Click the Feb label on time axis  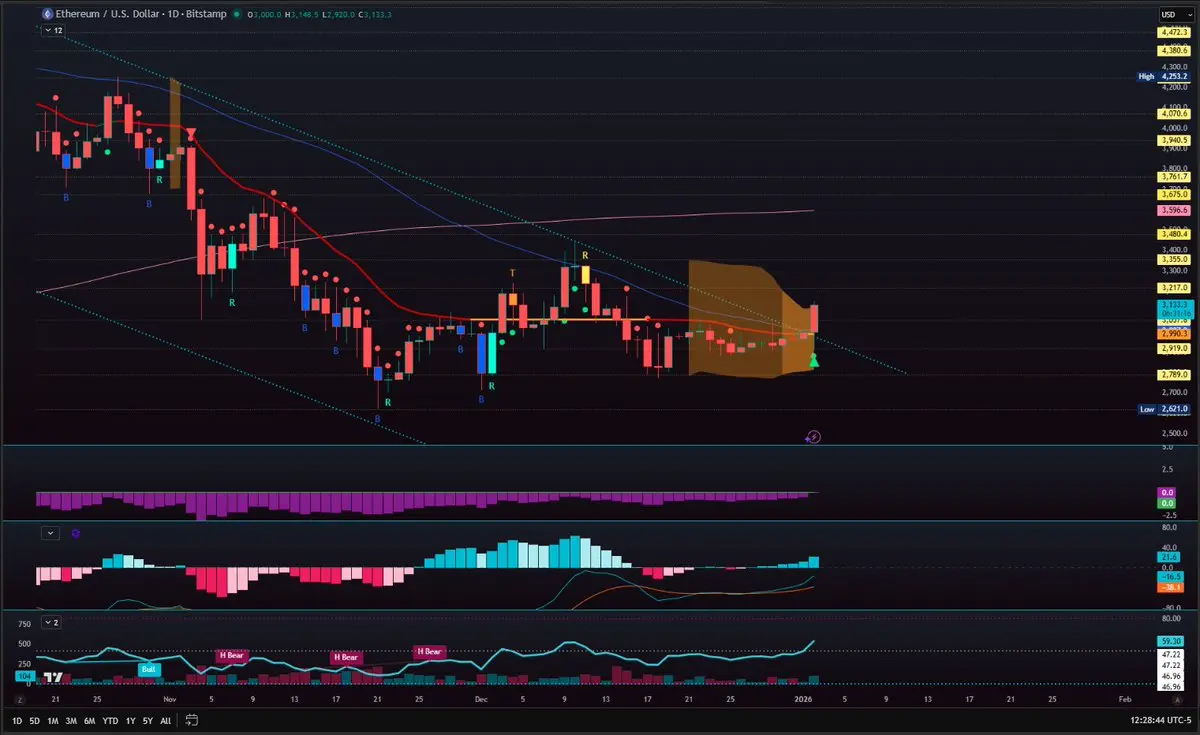(x=1123, y=700)
